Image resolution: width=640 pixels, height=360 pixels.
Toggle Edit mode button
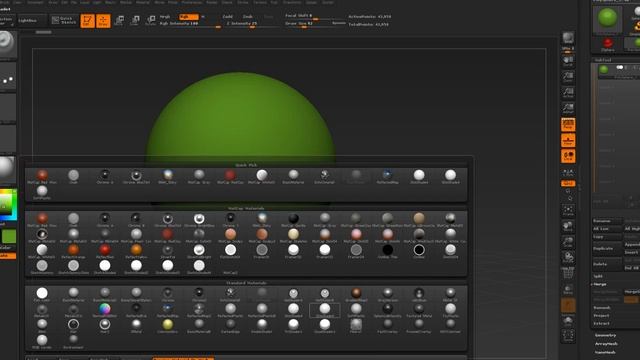(x=87, y=20)
